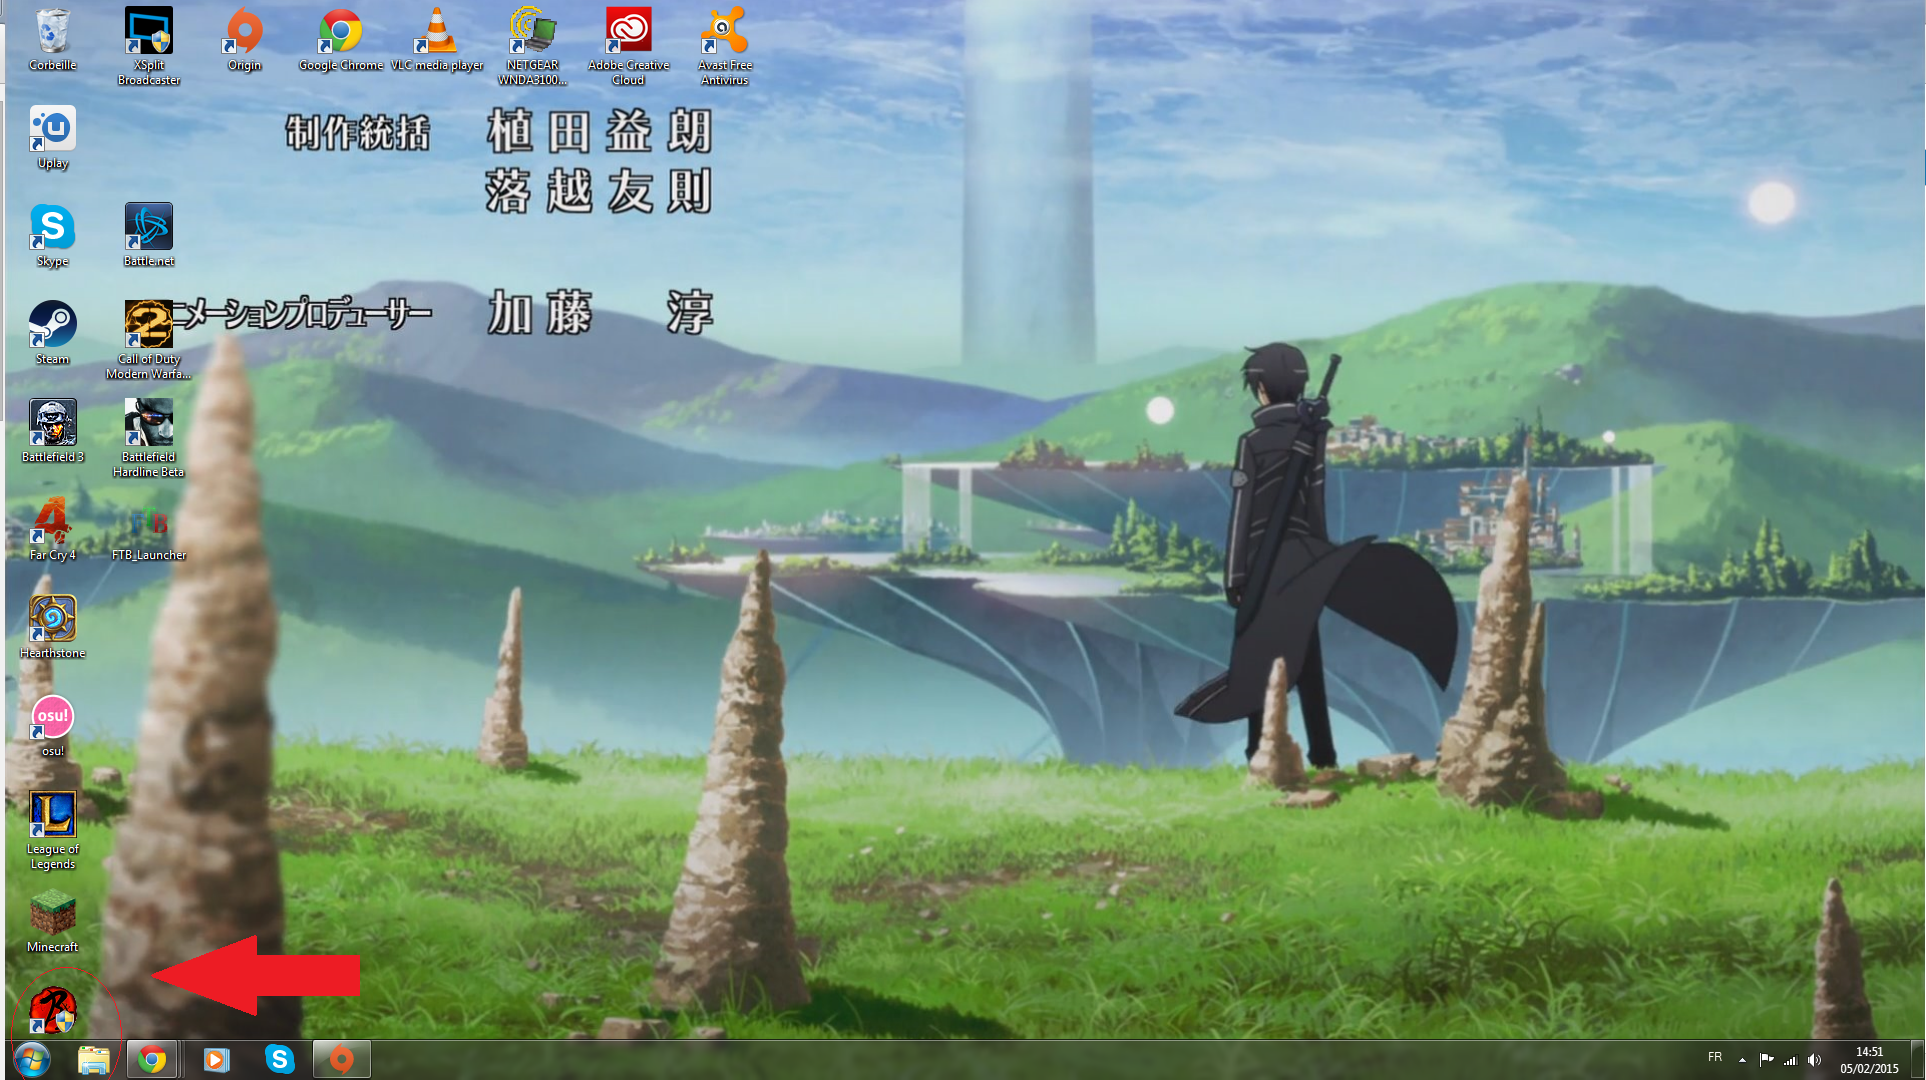
Task: Show hidden system tray icons
Action: pos(1742,1059)
